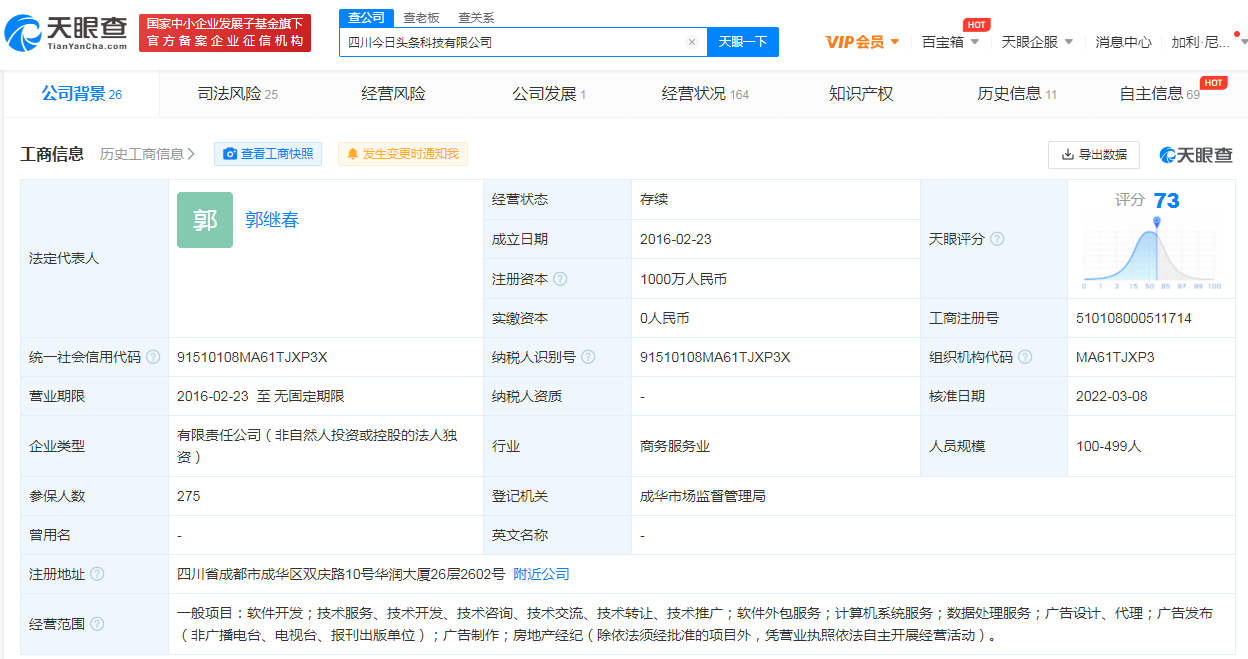
Task: Open 消息中心 in the top bar
Action: point(1123,42)
